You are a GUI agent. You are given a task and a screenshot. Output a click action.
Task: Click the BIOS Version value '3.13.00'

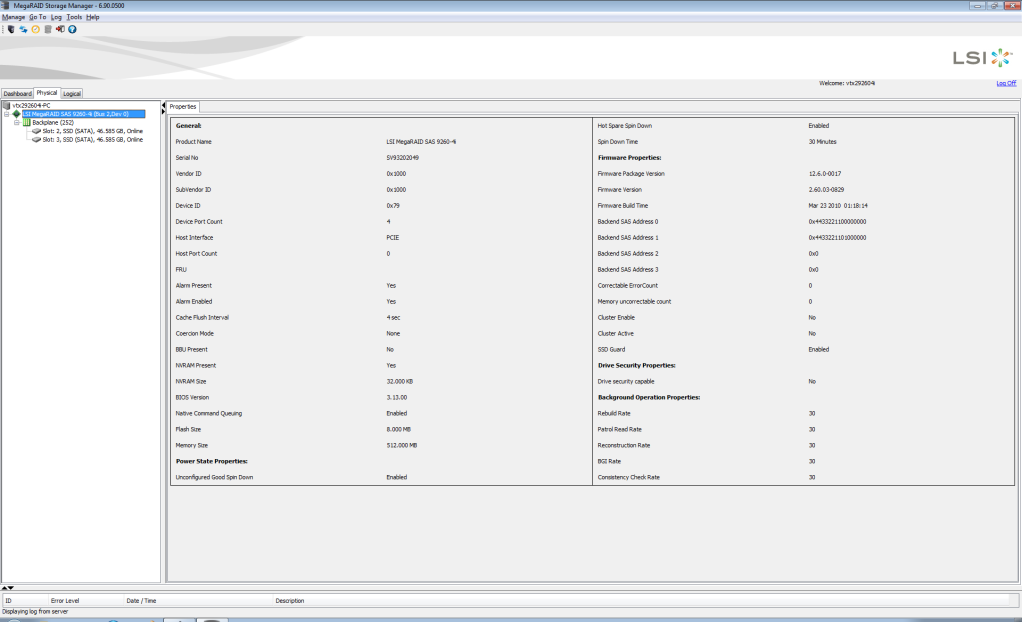point(396,397)
